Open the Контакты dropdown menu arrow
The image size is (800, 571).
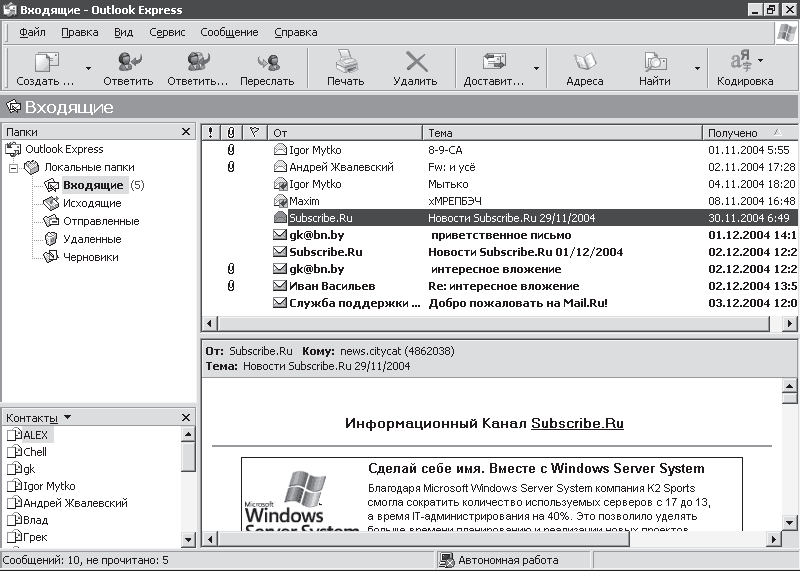point(67,417)
